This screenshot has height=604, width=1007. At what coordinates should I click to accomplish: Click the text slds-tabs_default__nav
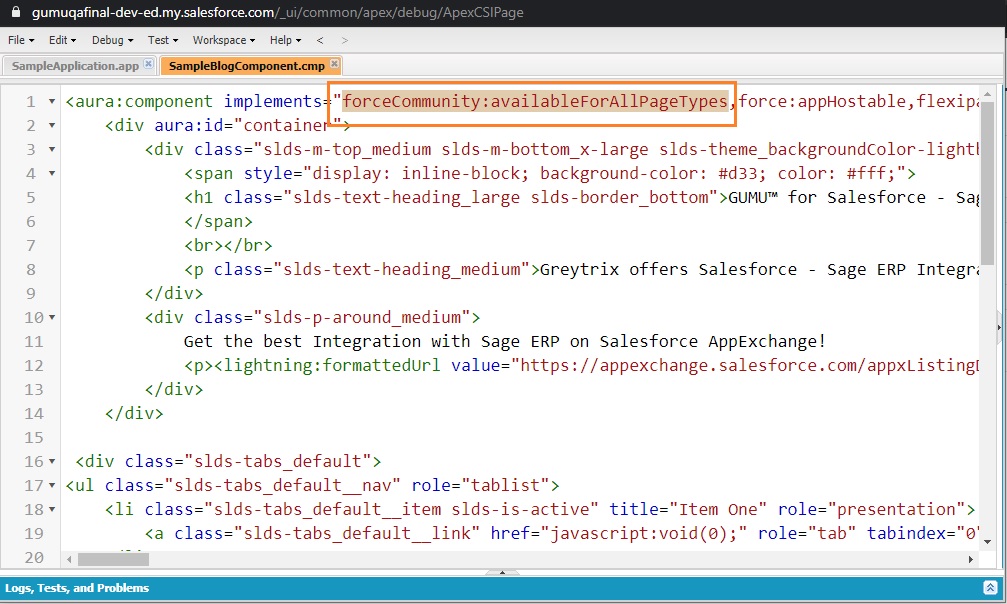coord(283,485)
